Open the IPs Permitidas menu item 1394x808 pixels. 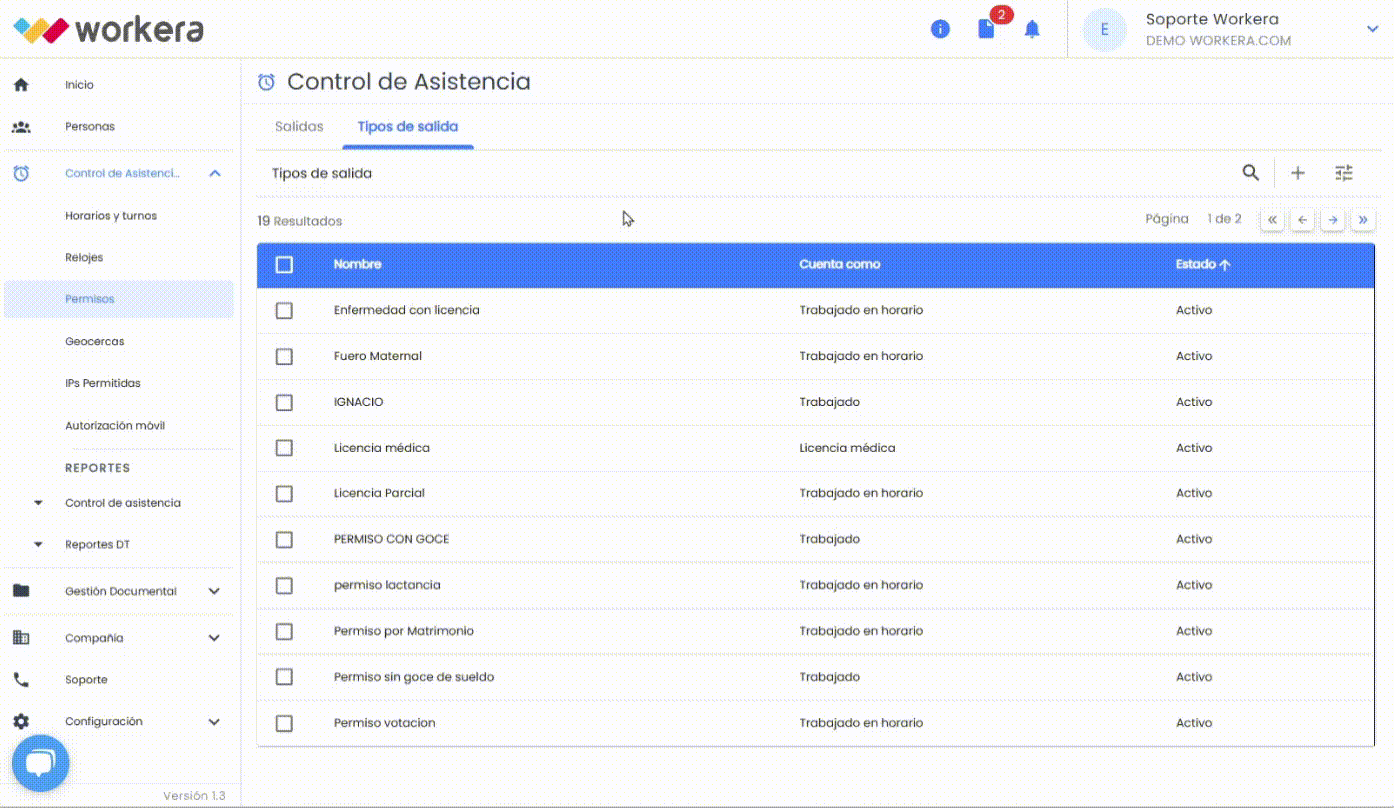pyautogui.click(x=103, y=384)
